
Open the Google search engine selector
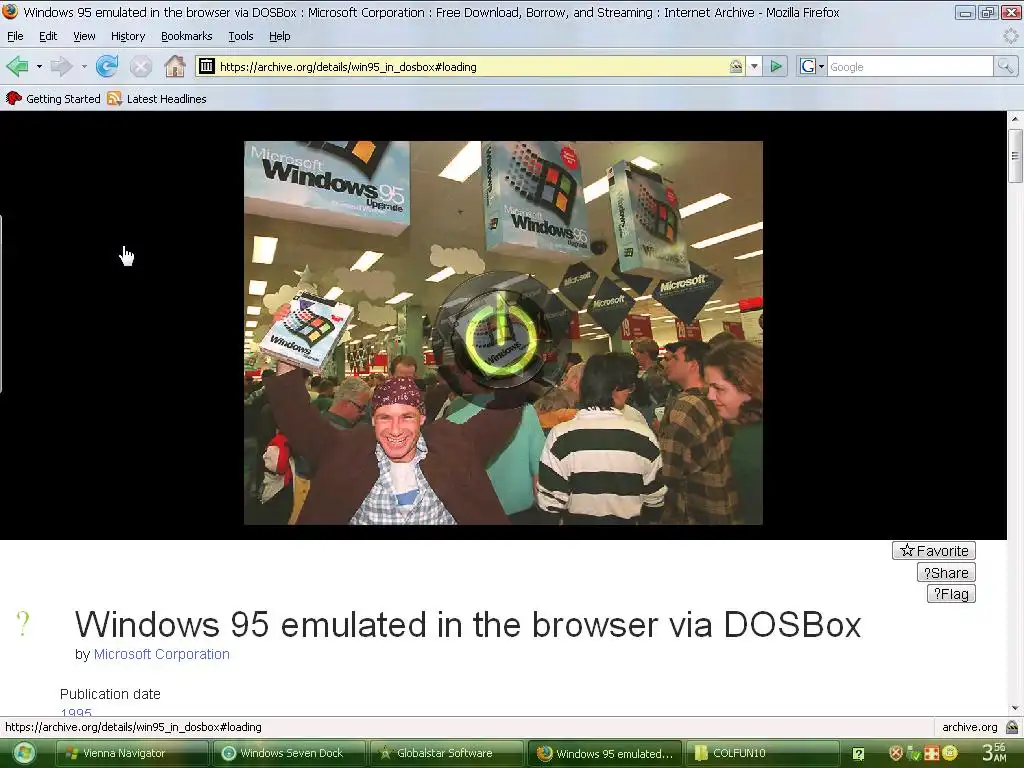812,66
